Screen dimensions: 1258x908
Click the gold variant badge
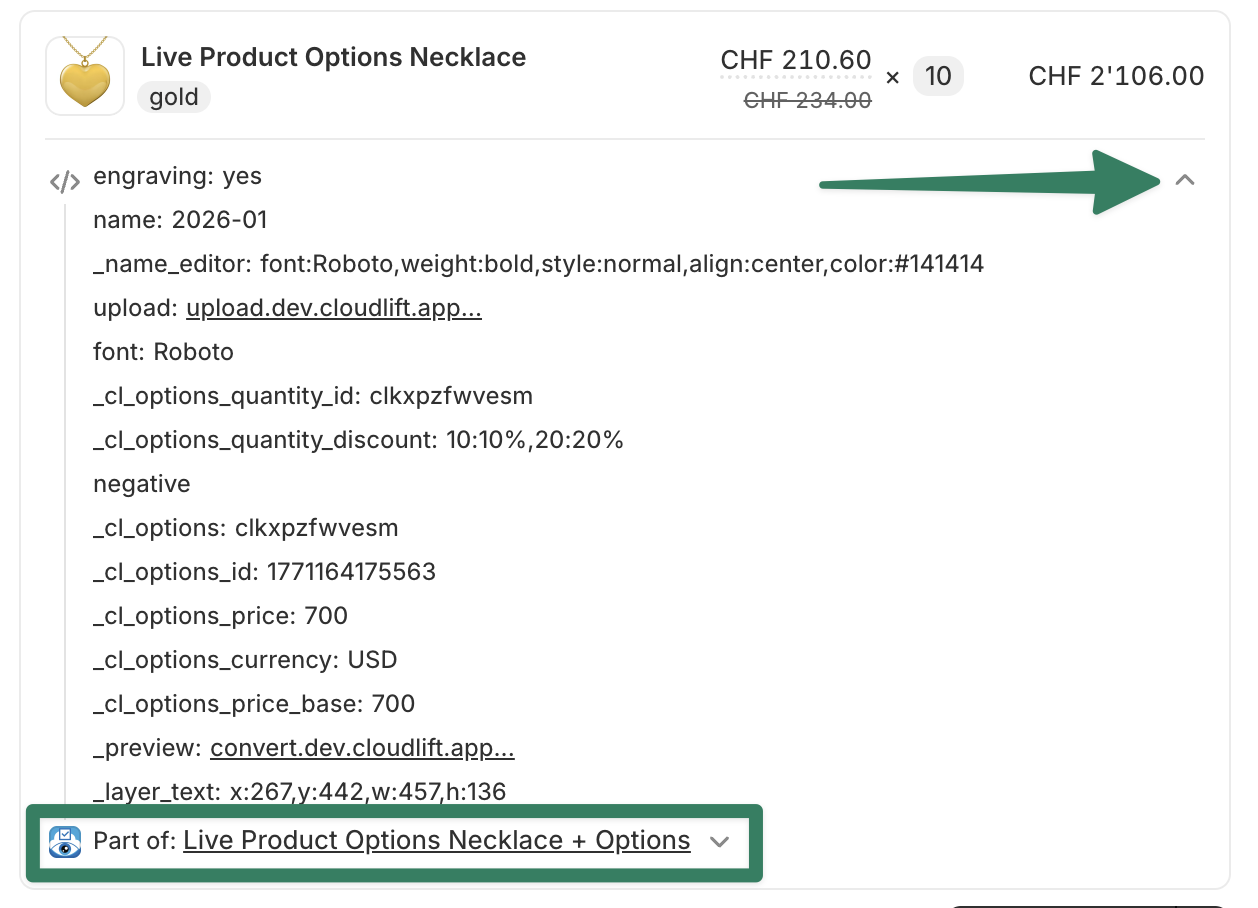(174, 98)
